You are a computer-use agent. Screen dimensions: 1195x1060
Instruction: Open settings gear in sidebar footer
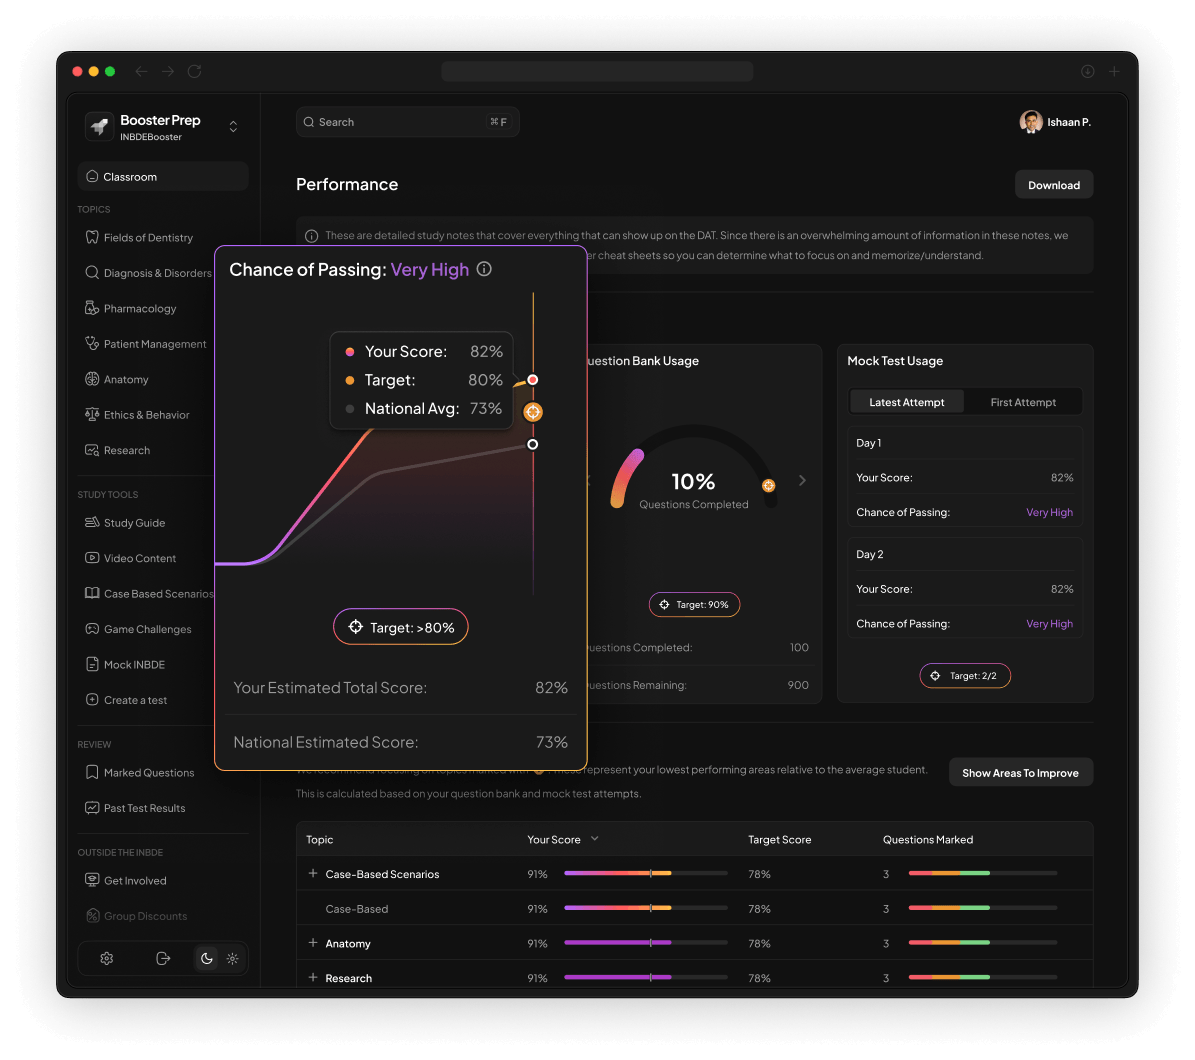[x=107, y=959]
